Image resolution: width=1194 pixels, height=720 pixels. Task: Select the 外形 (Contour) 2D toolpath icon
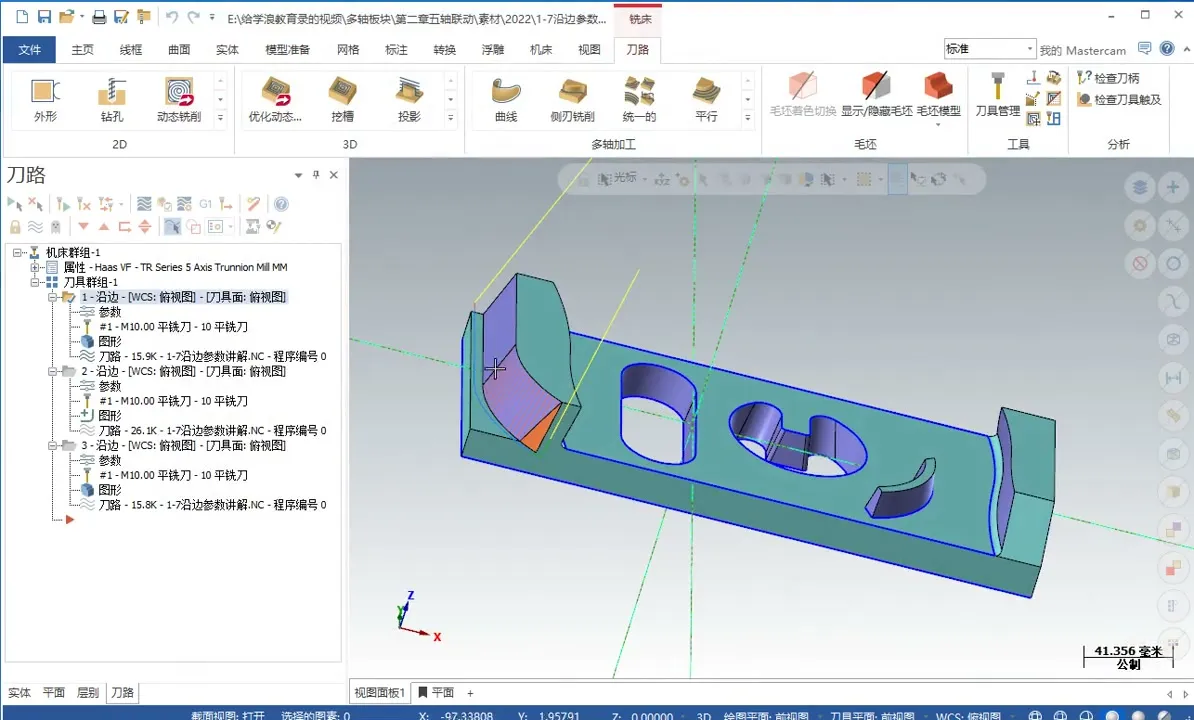click(x=43, y=98)
